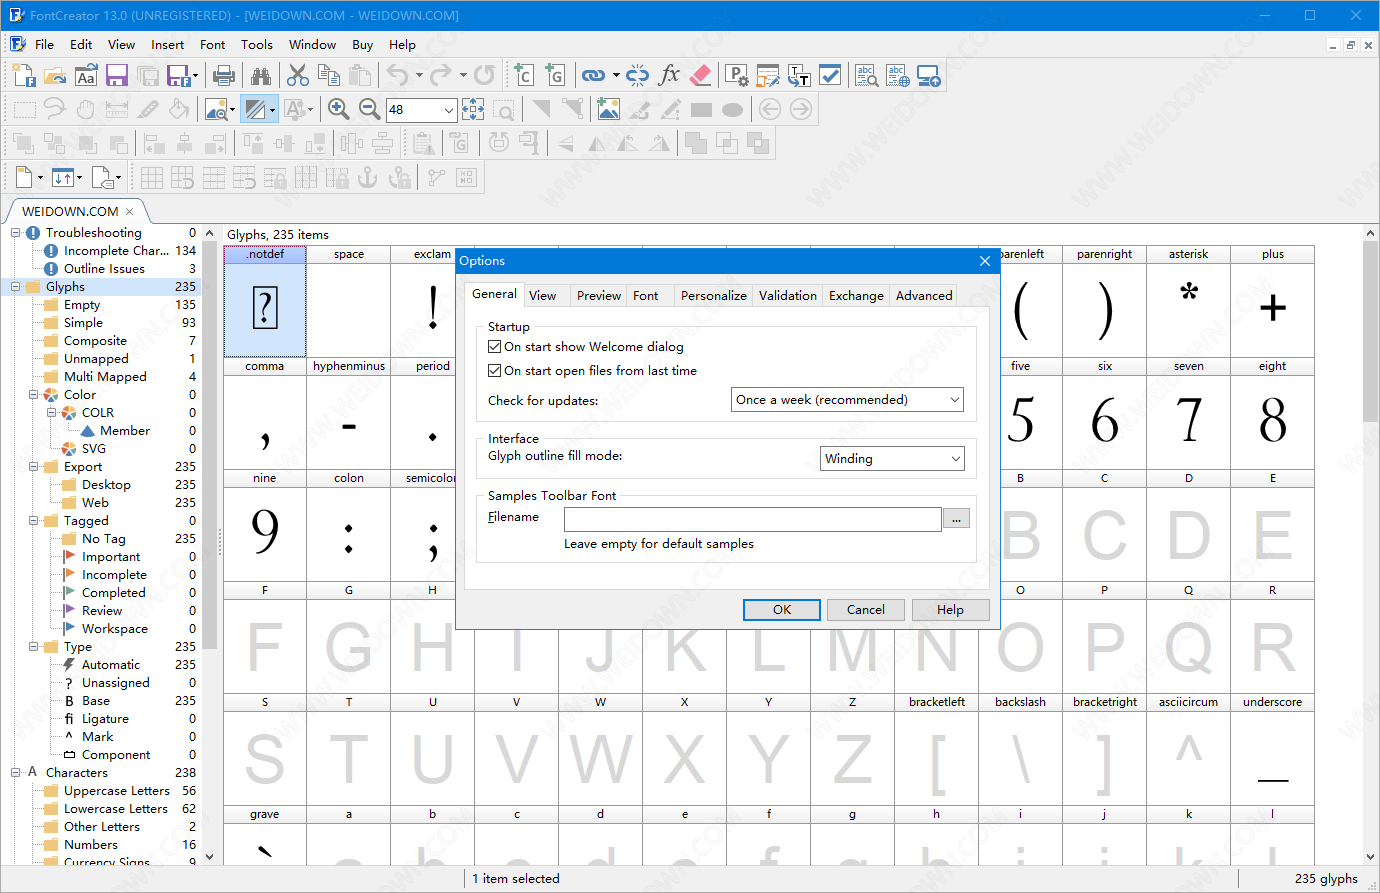Click the blue Validate checkmark icon
This screenshot has width=1380, height=893.
[x=830, y=75]
